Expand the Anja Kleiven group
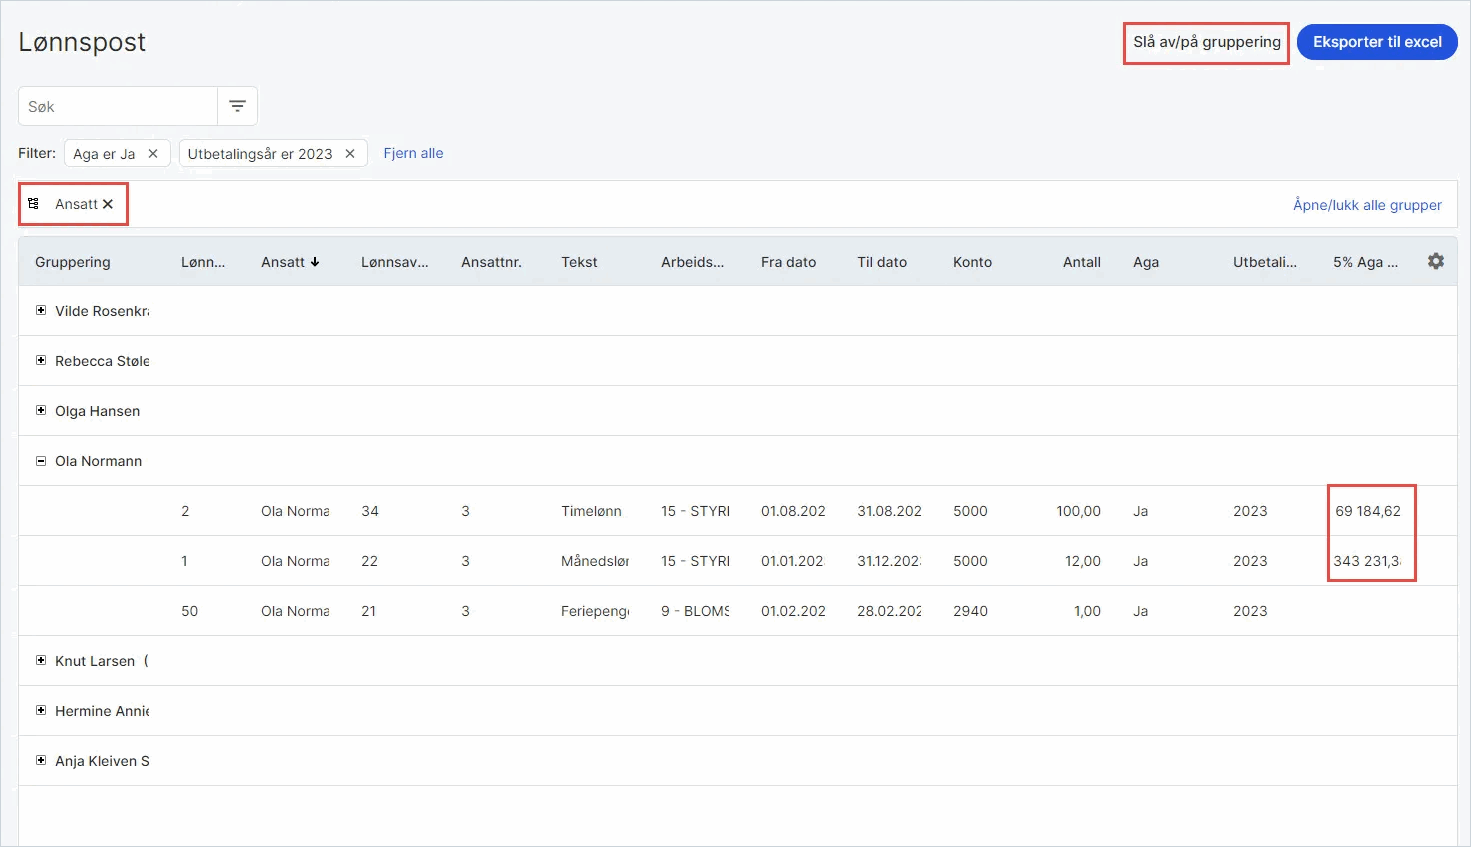The height and width of the screenshot is (847, 1471). click(x=41, y=761)
